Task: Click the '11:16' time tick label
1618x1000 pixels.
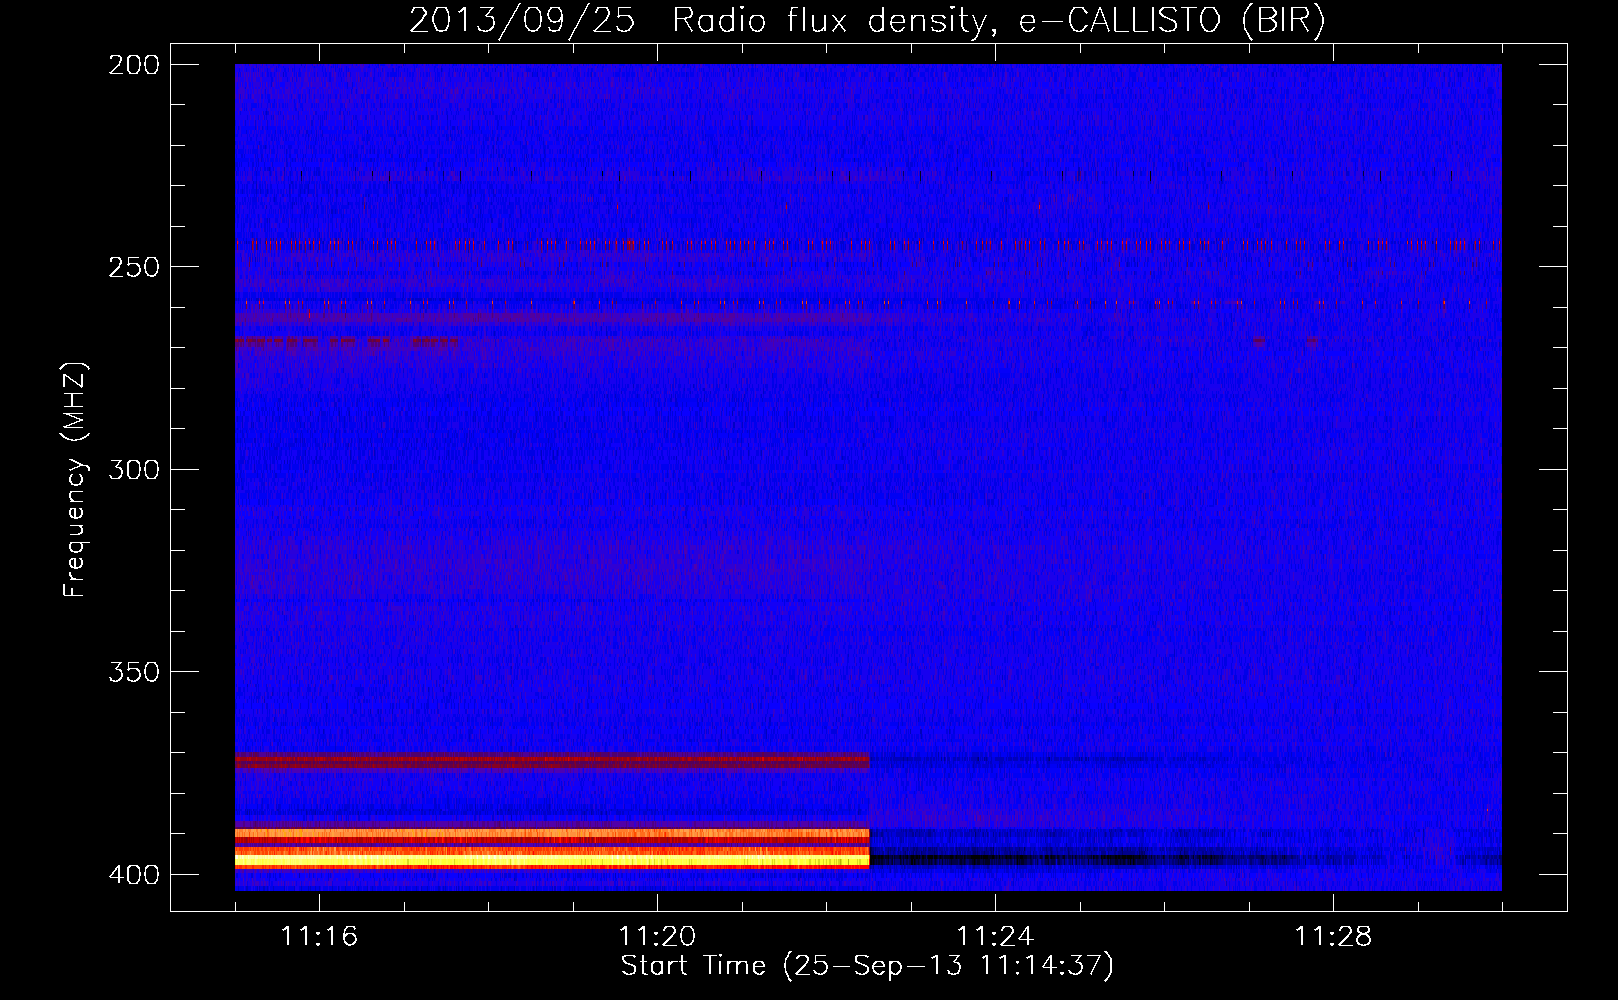Action: [x=319, y=936]
